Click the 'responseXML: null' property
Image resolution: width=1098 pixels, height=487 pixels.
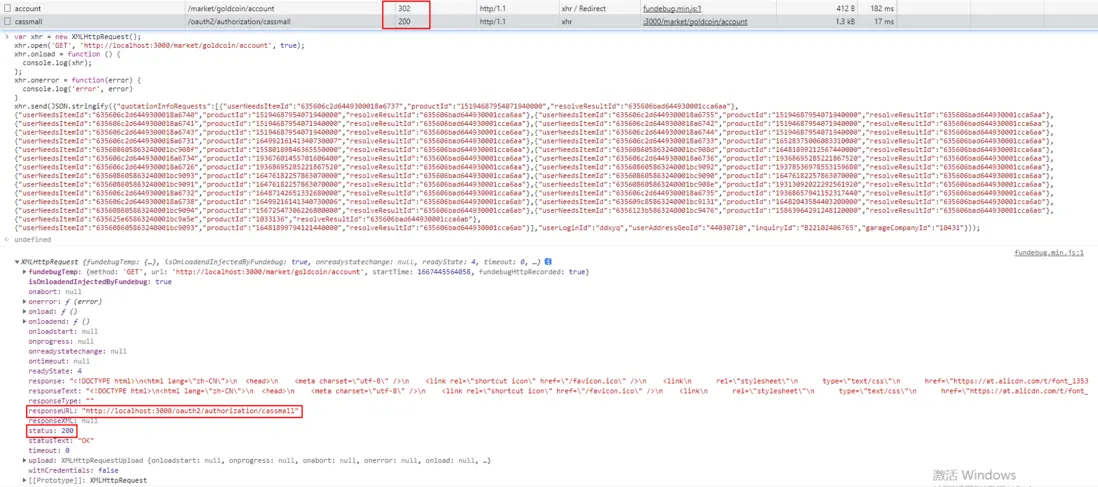pos(62,420)
